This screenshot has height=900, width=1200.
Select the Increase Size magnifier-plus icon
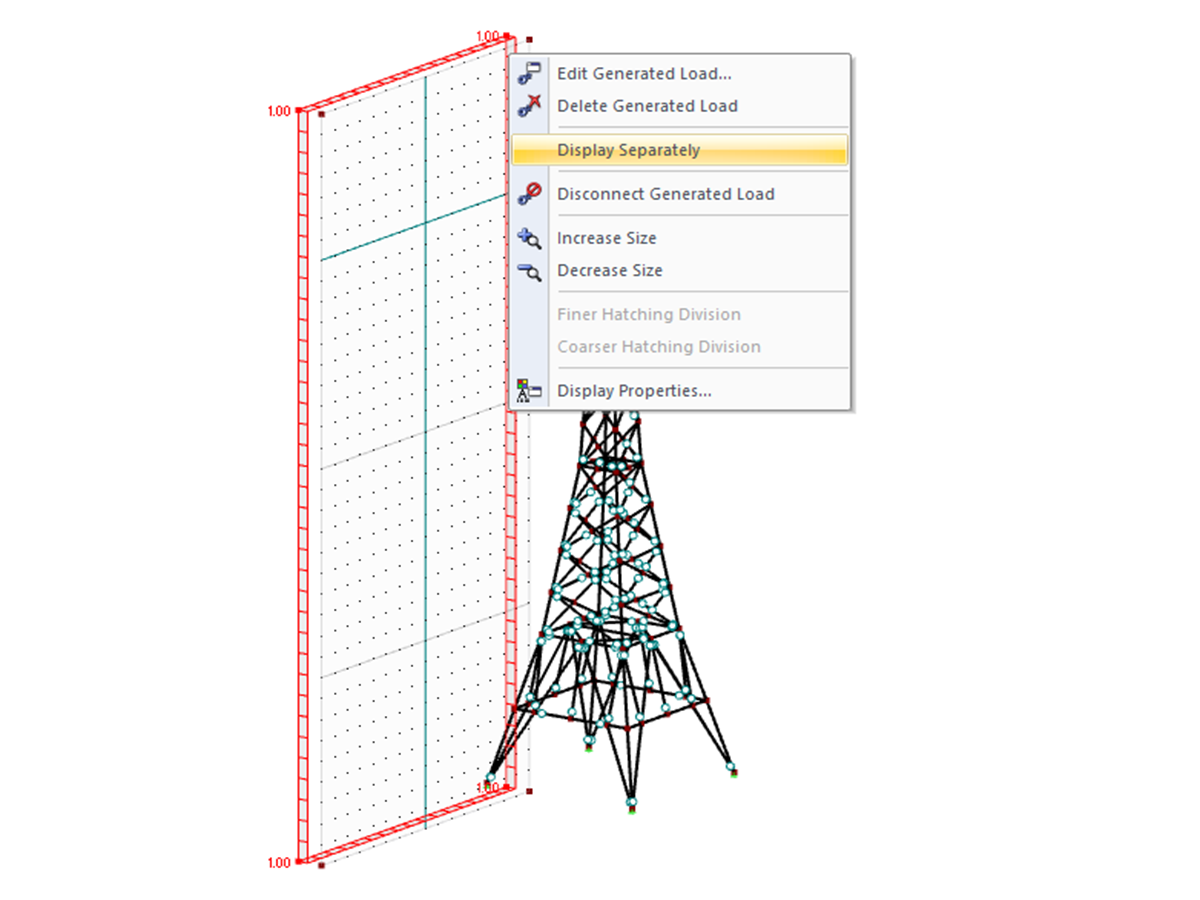529,238
